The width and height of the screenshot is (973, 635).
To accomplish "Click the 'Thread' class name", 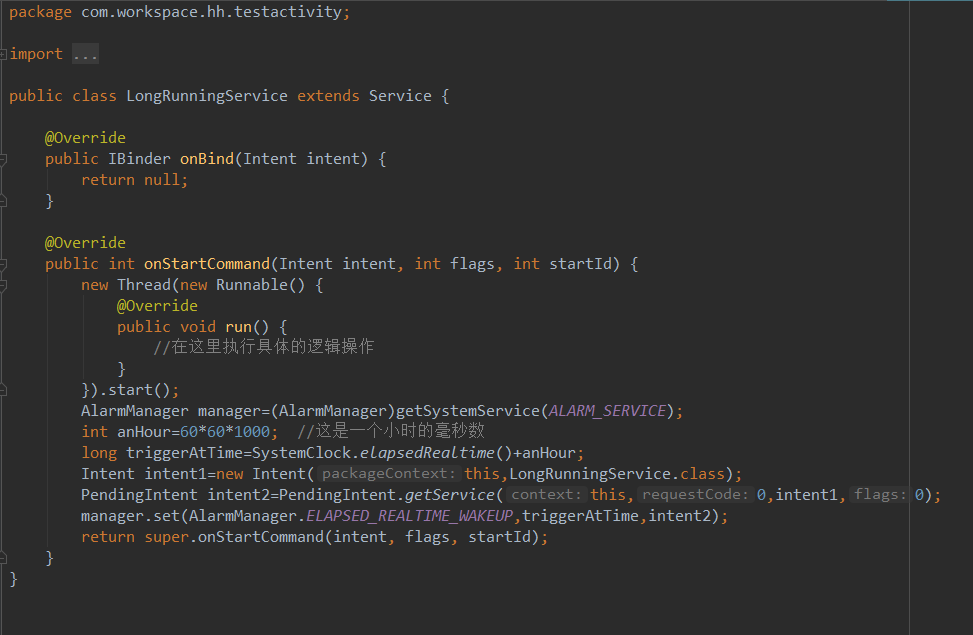I will pyautogui.click(x=144, y=285).
